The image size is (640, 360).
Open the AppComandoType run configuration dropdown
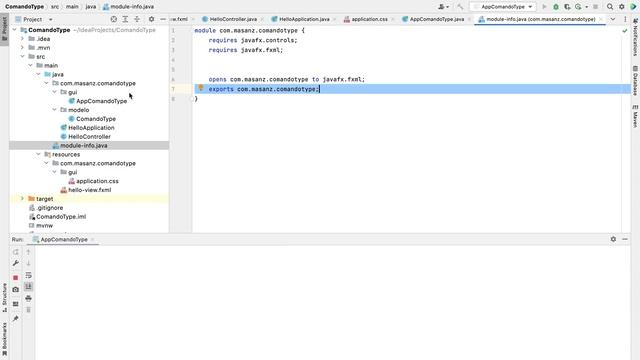[503, 7]
